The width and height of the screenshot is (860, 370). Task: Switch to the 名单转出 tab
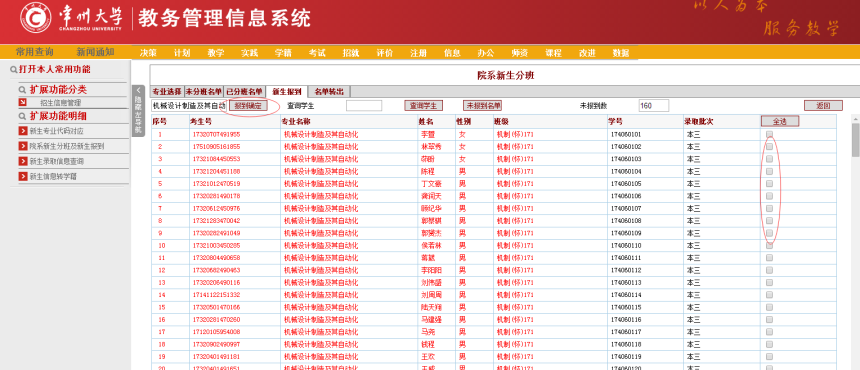coord(329,92)
